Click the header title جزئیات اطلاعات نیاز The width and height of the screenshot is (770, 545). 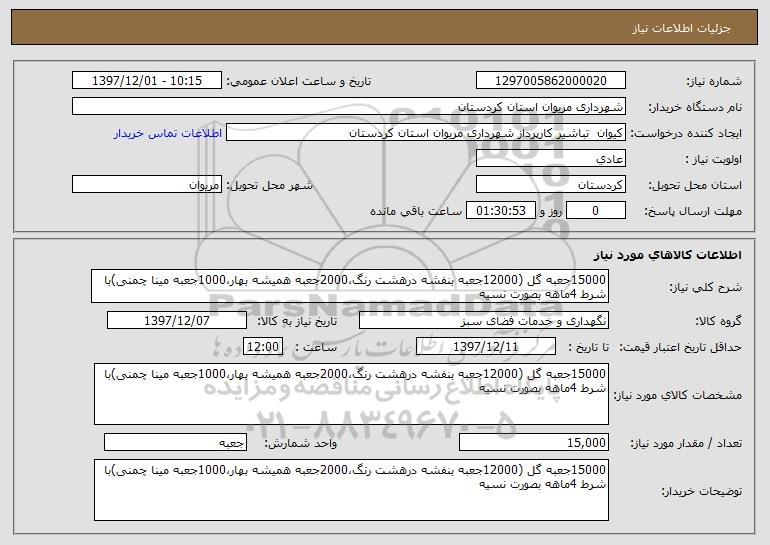(x=681, y=28)
